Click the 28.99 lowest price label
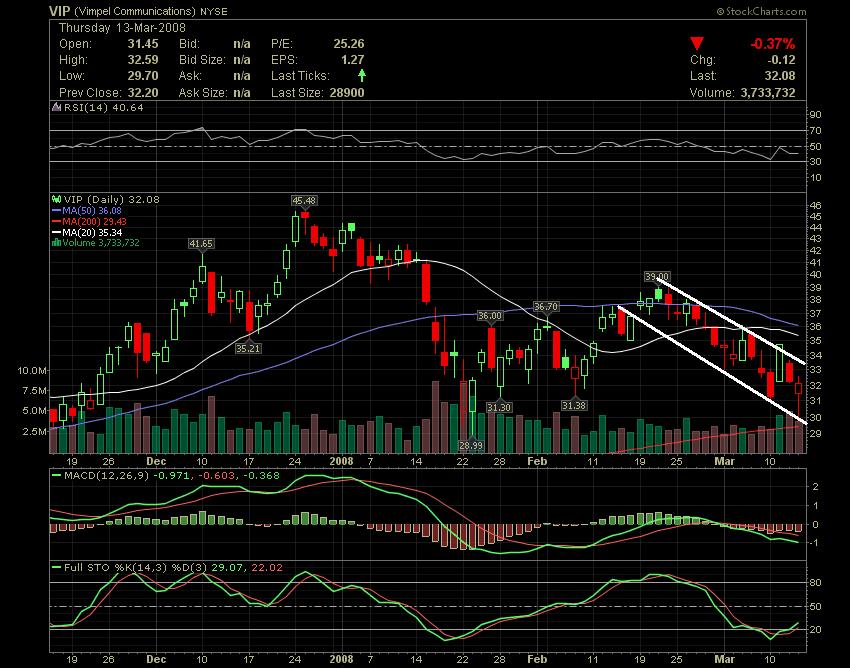 coord(471,446)
